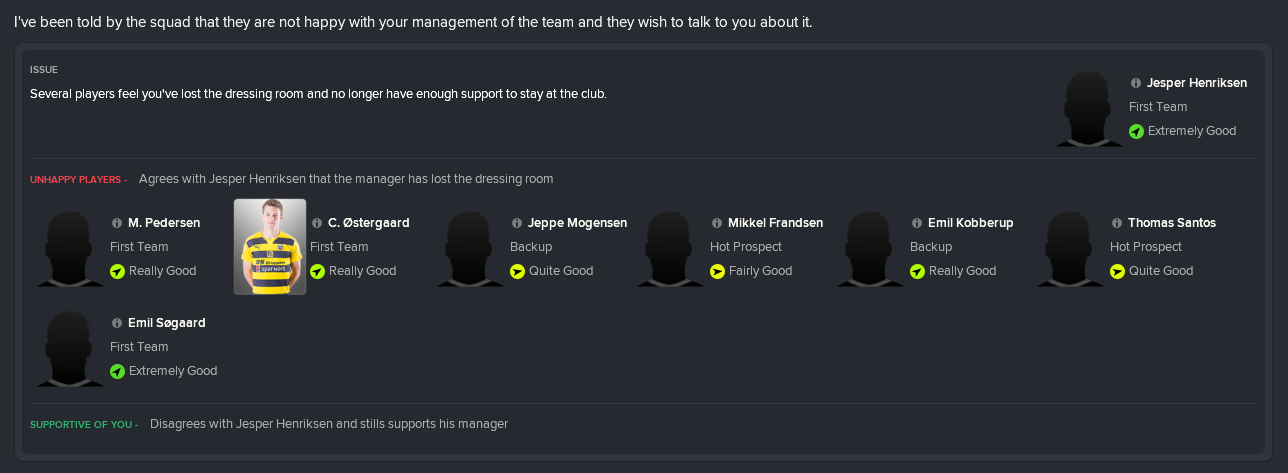Click Thomas Santos's Quite Good morale icon
Viewport: 1288px width, 473px height.
(1117, 271)
